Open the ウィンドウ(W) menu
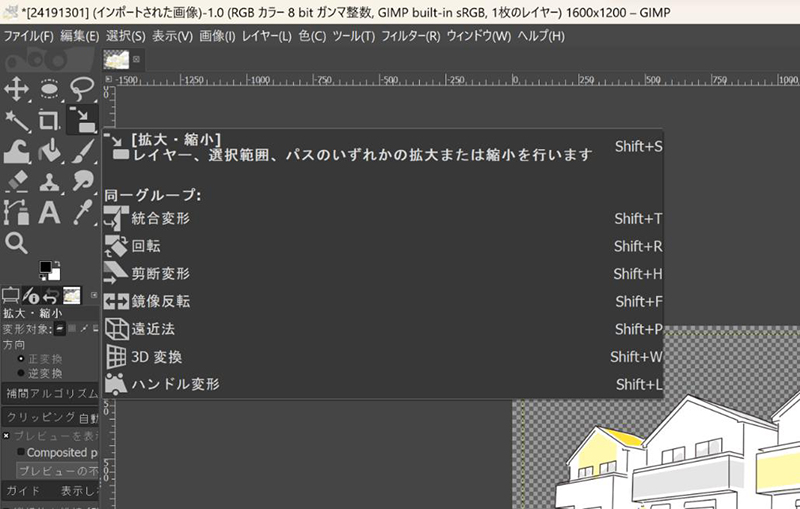Screen dimensions: 800x509 [479, 36]
